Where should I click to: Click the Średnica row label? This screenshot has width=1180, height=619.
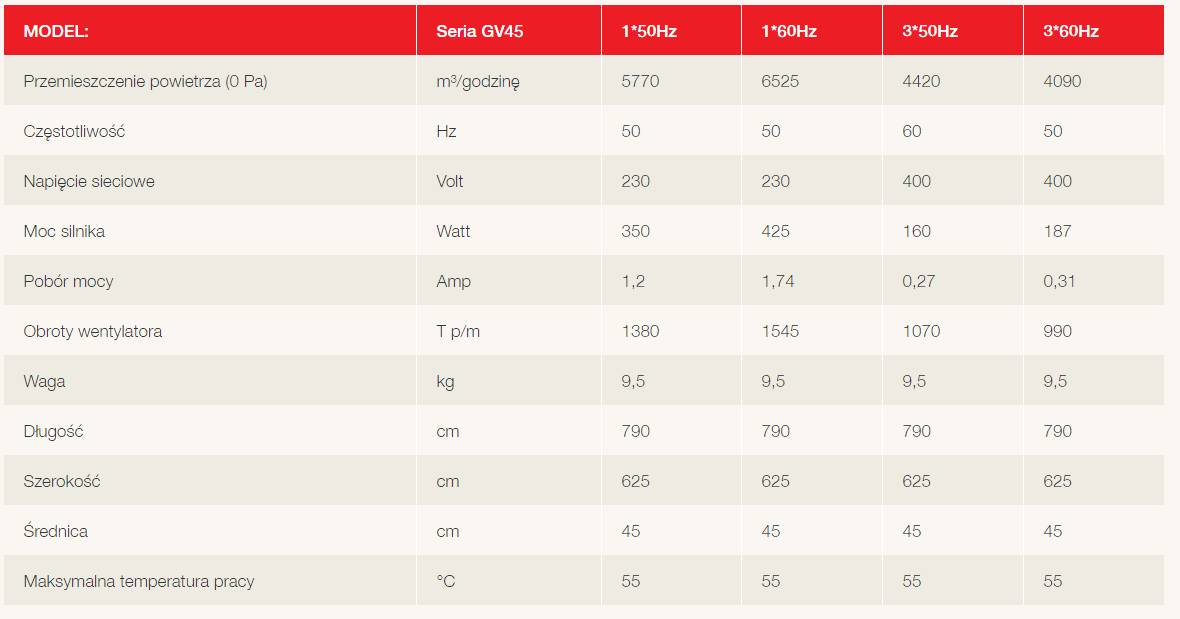click(55, 531)
